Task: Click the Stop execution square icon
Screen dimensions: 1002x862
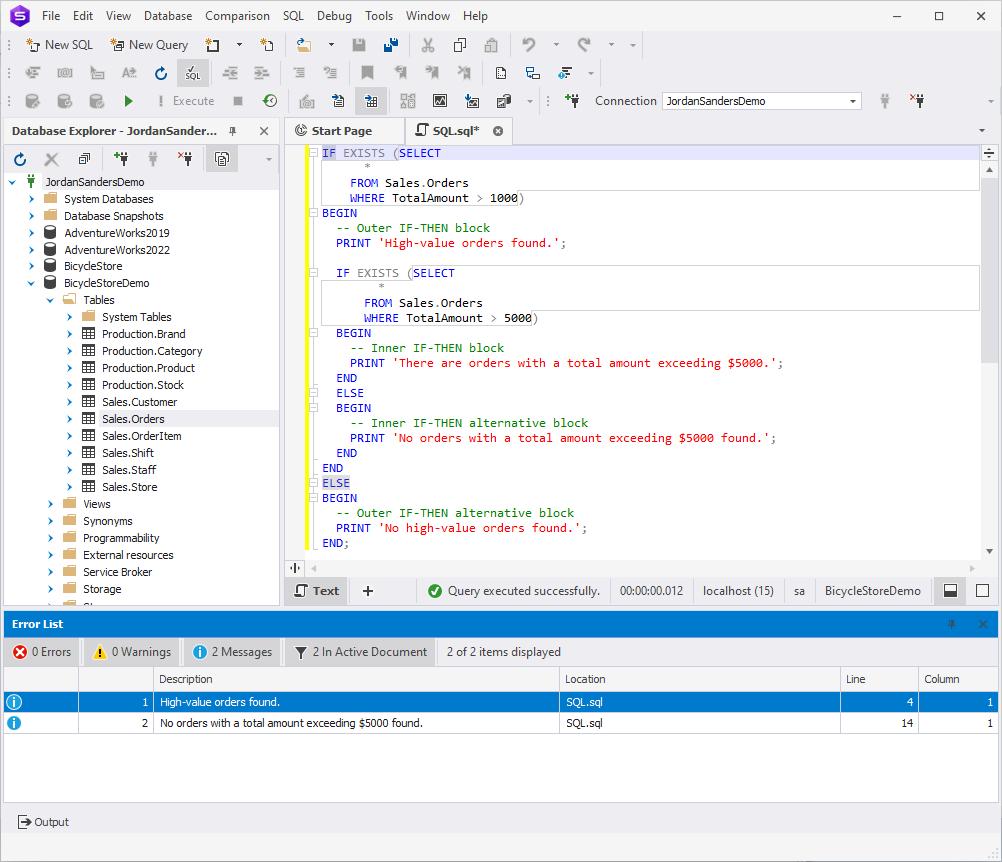Action: (238, 101)
